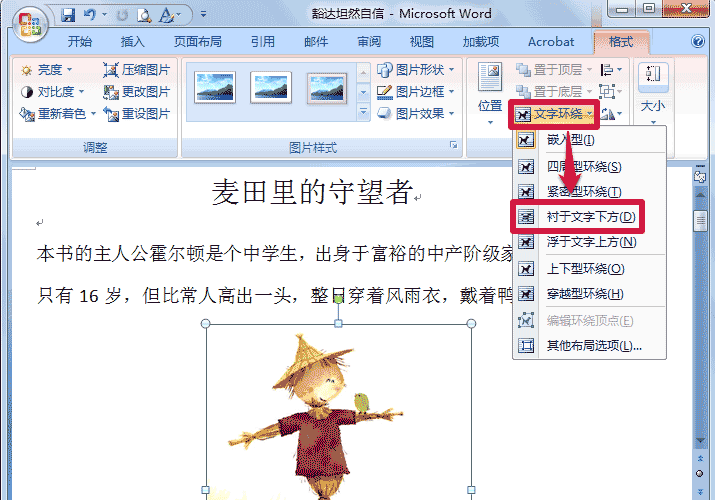The height and width of the screenshot is (500, 715).
Task: Go to the 引用 tab
Action: tap(263, 42)
